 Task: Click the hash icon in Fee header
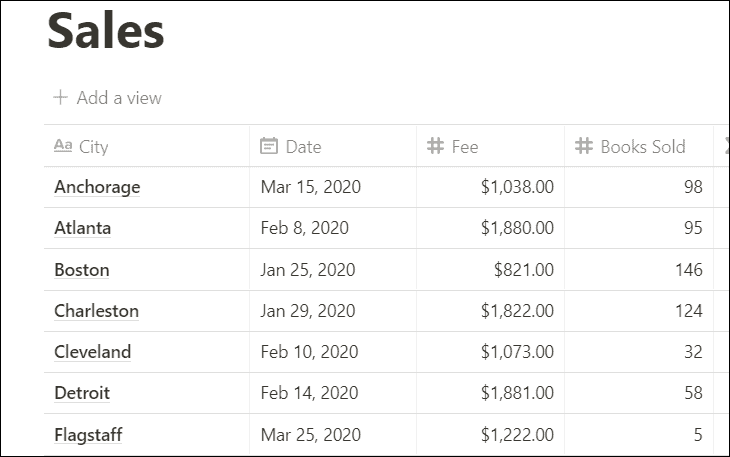click(x=435, y=146)
